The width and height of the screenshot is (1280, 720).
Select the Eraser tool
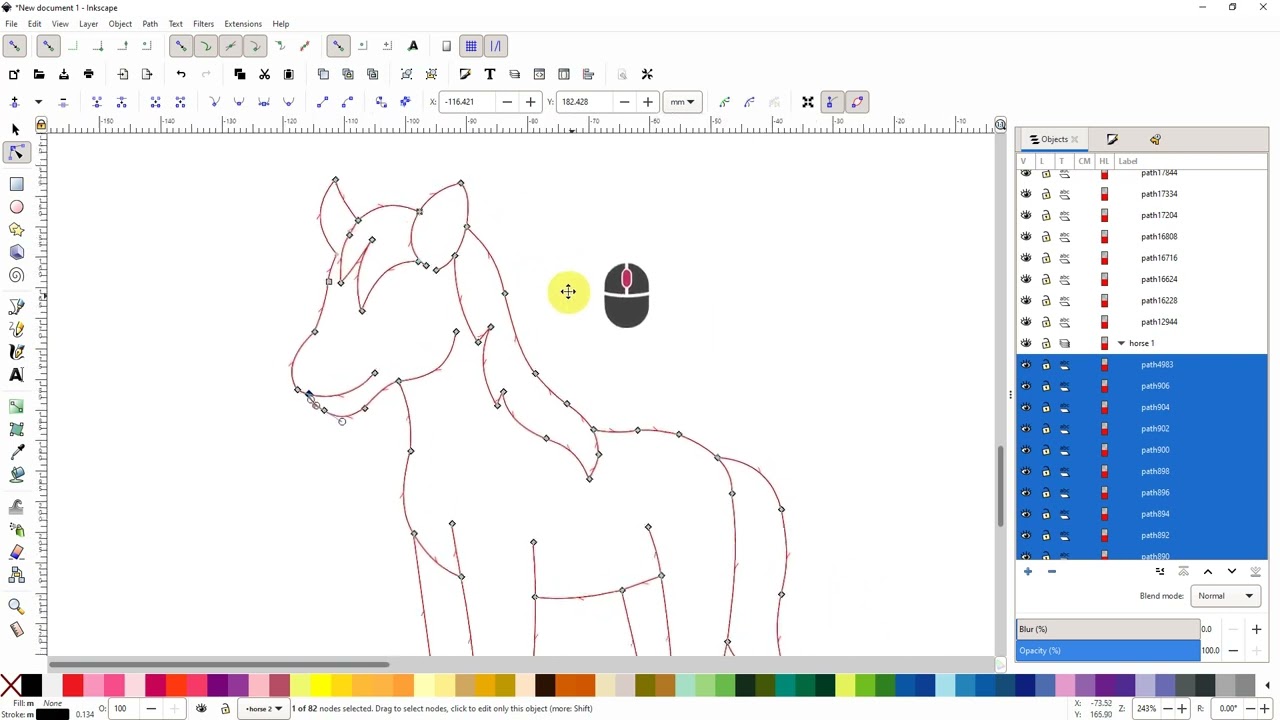(16, 552)
